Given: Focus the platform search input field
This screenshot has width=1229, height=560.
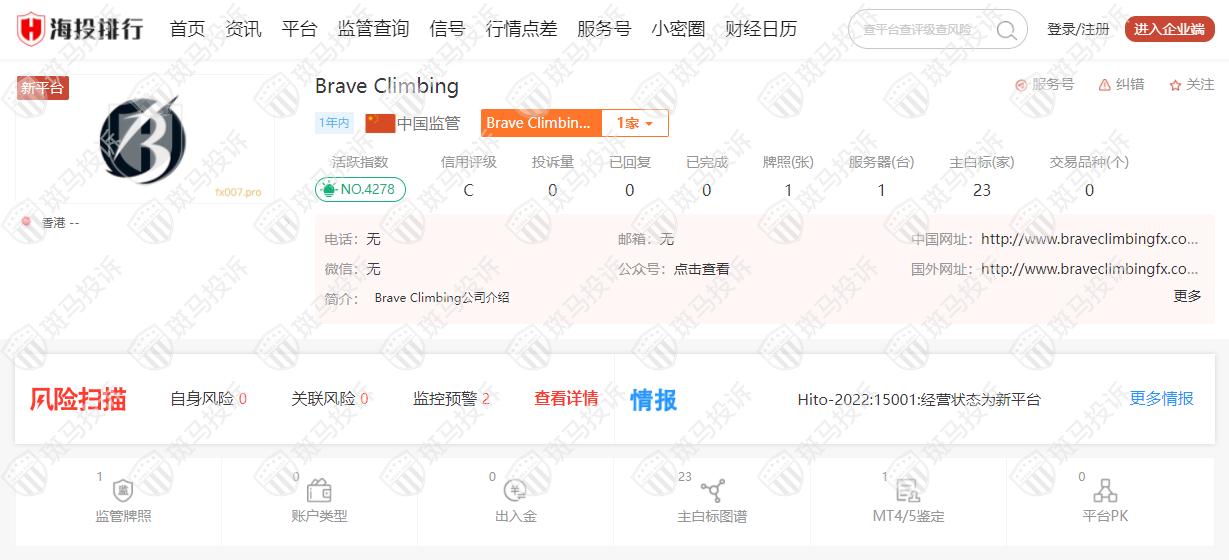Looking at the screenshot, I should click(x=920, y=30).
